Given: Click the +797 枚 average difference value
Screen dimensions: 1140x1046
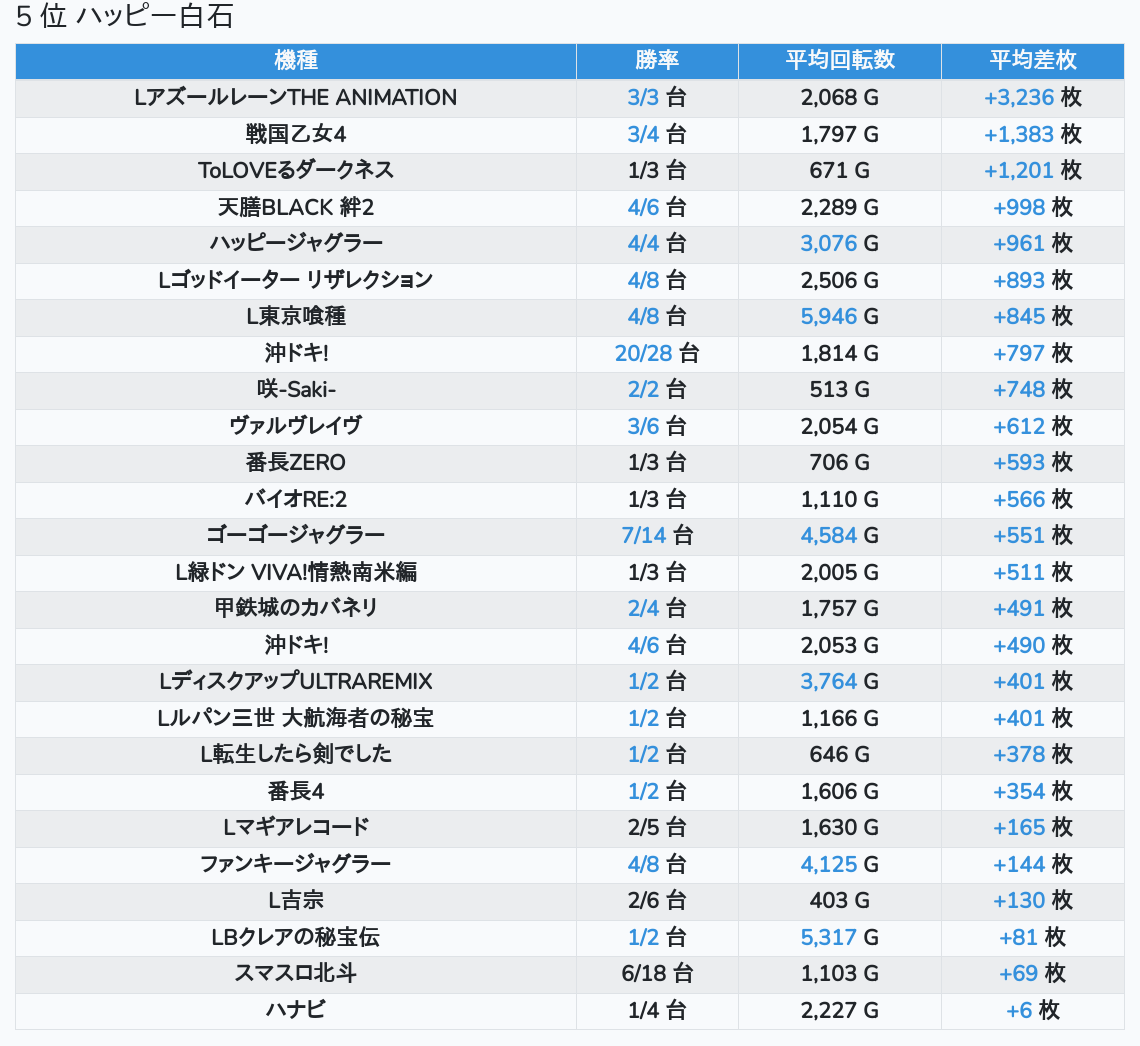Looking at the screenshot, I should [x=1032, y=353].
